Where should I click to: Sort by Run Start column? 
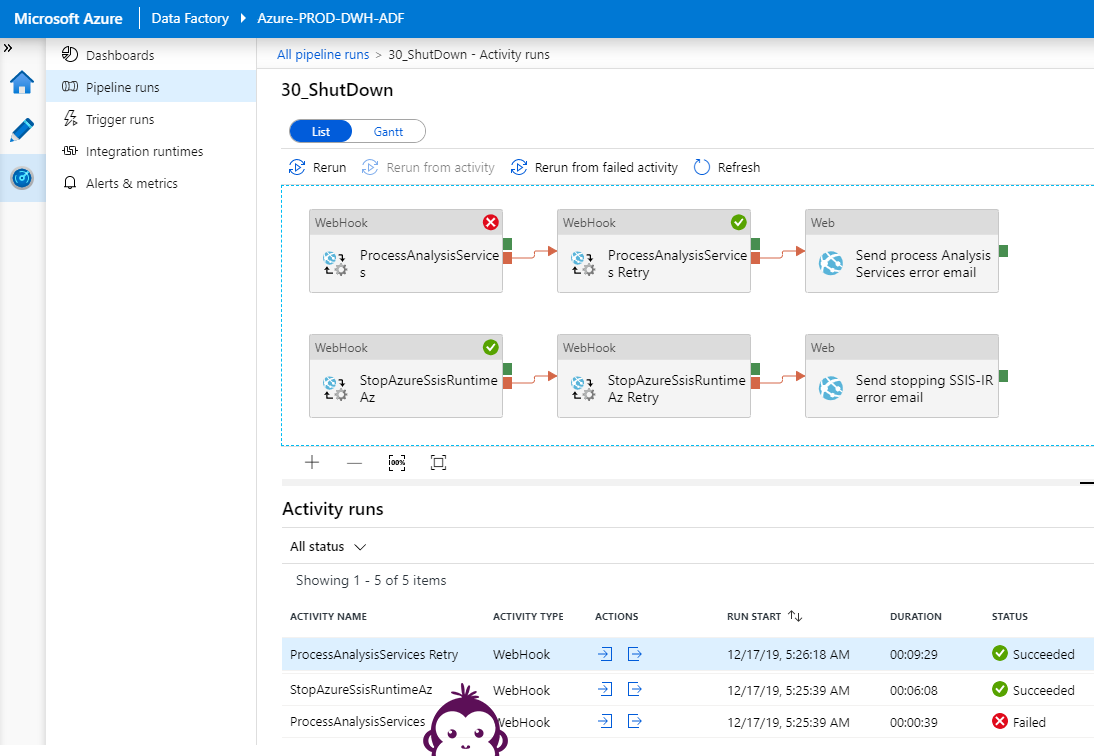[x=764, y=616]
